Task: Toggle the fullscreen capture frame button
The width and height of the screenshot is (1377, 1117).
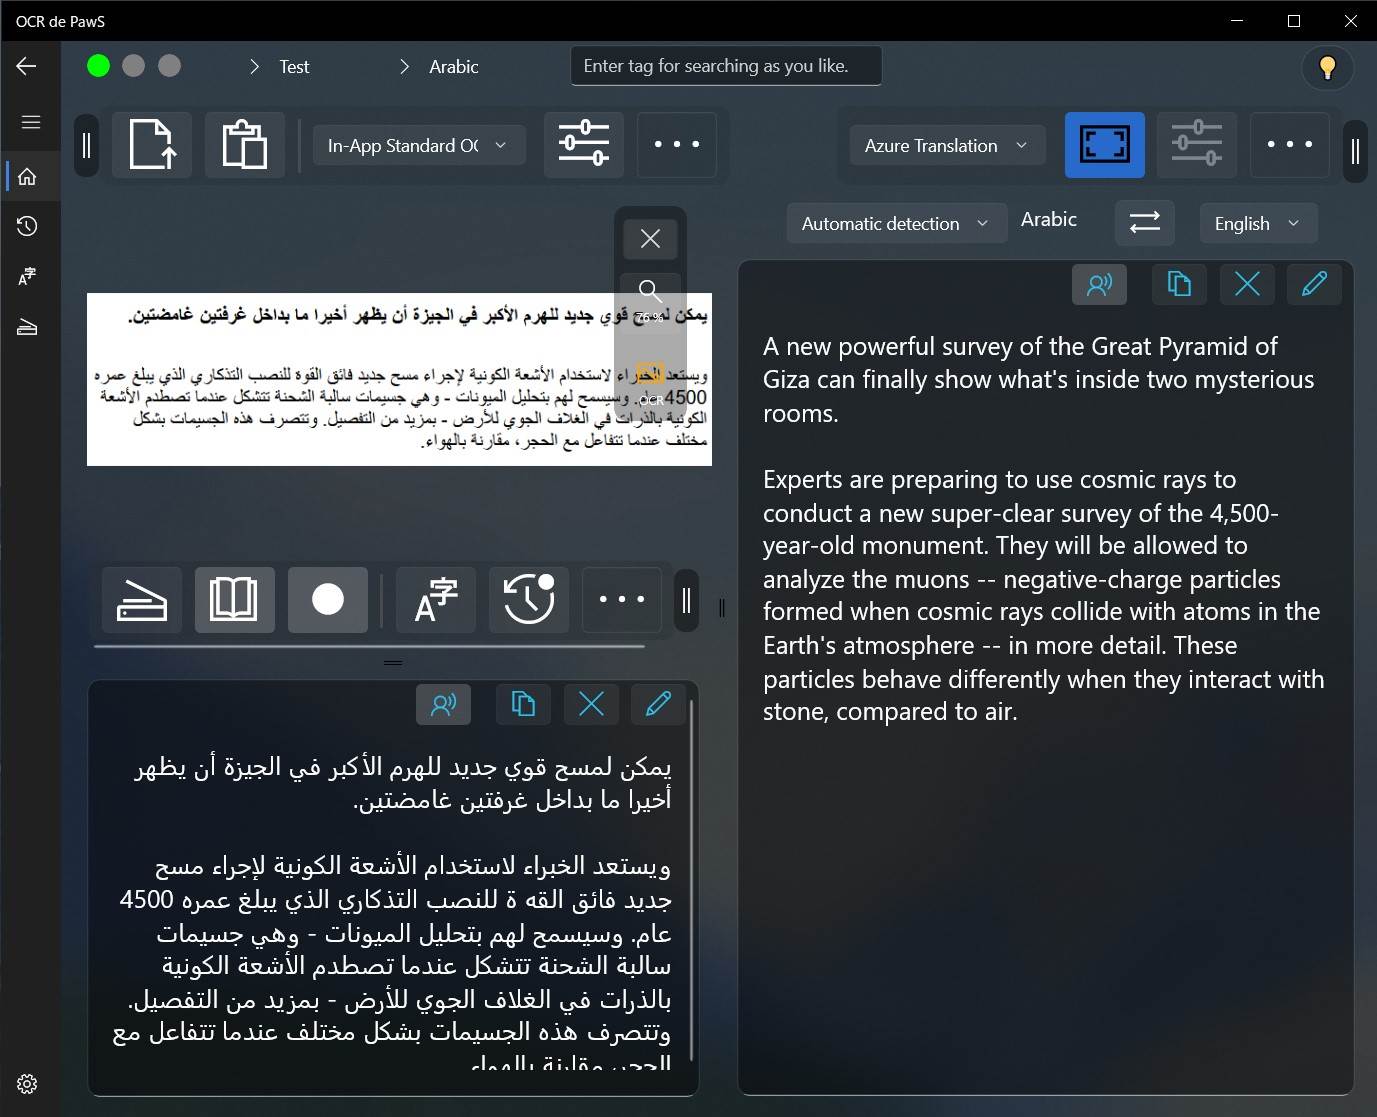Action: click(1104, 145)
